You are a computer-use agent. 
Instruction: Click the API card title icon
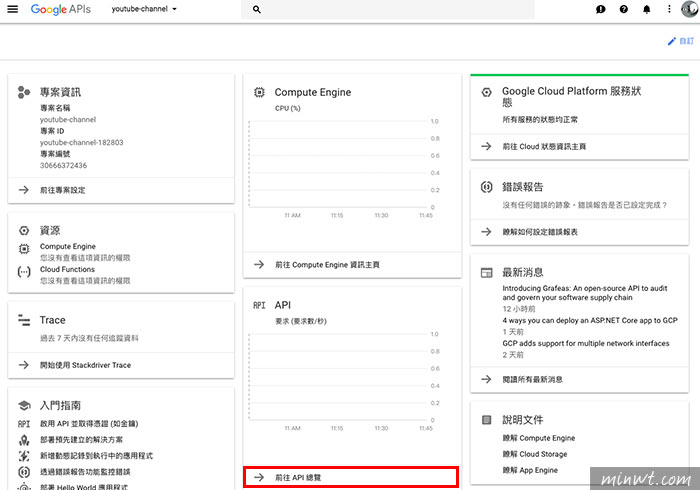[259, 305]
